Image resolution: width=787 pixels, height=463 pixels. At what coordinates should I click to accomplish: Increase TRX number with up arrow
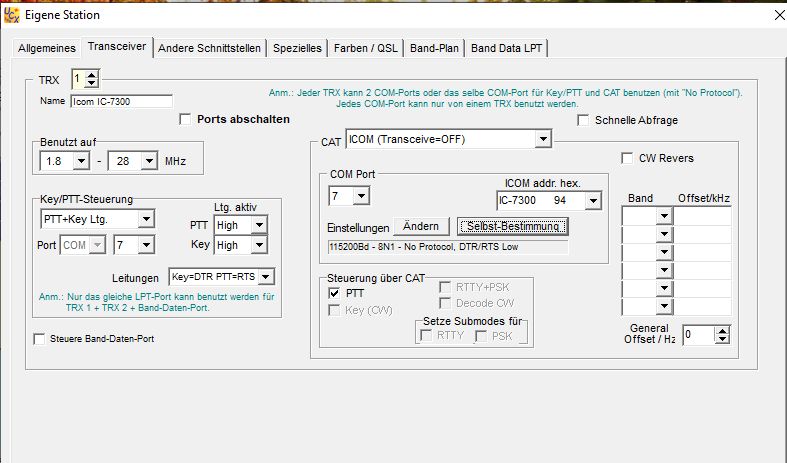click(x=91, y=75)
